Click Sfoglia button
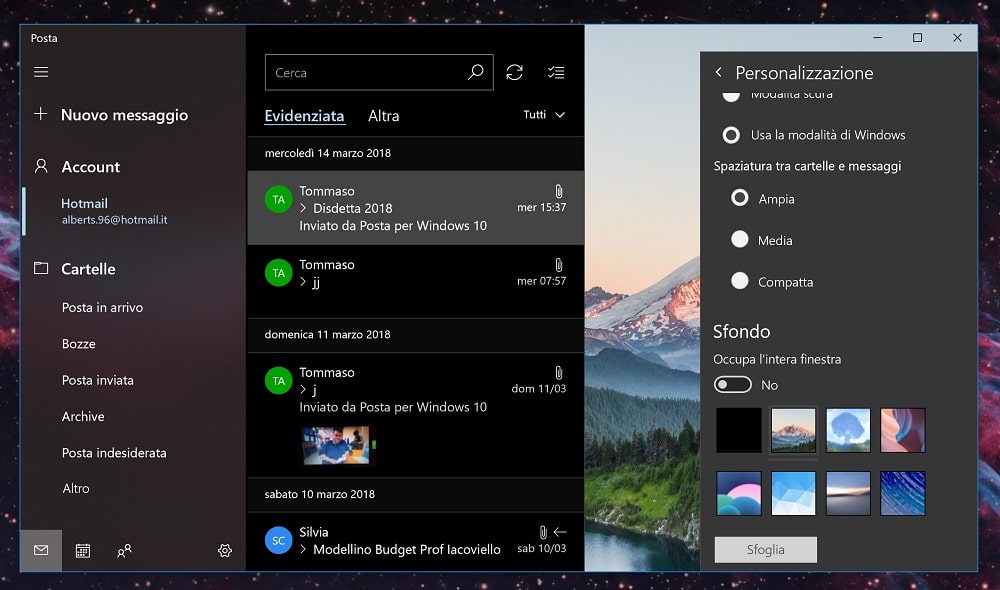 click(765, 549)
